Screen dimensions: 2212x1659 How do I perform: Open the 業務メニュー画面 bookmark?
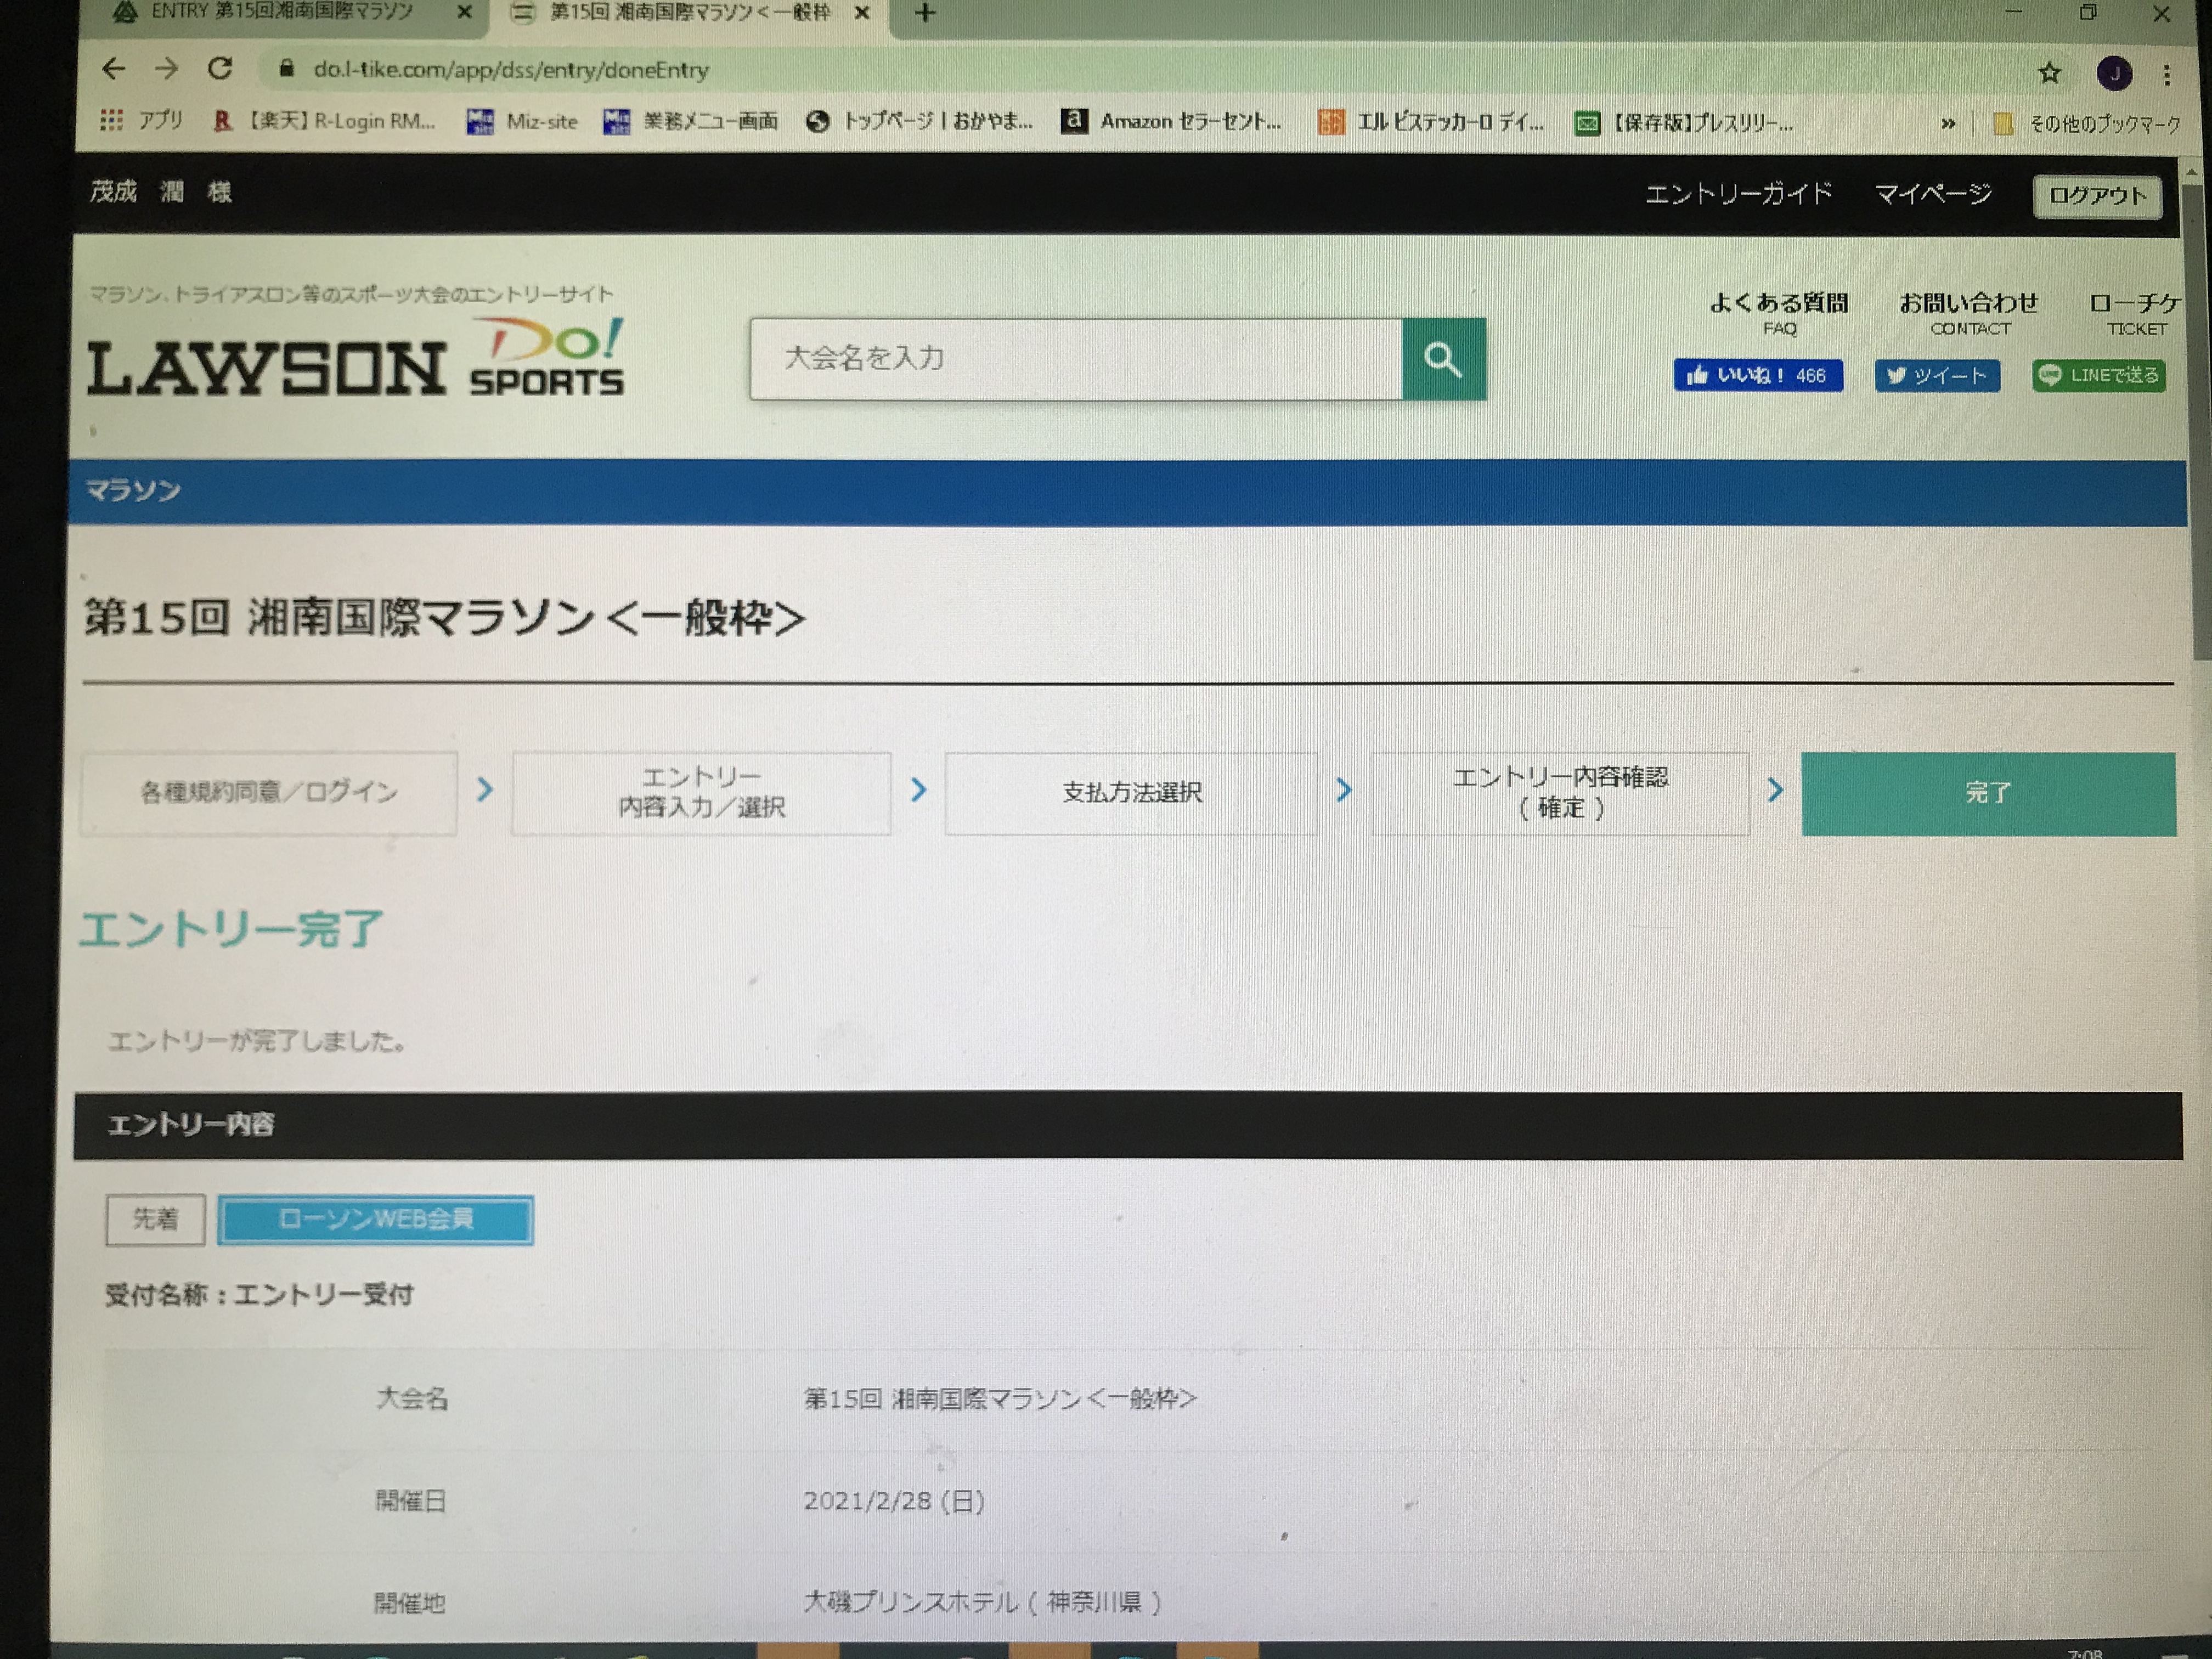(x=691, y=121)
